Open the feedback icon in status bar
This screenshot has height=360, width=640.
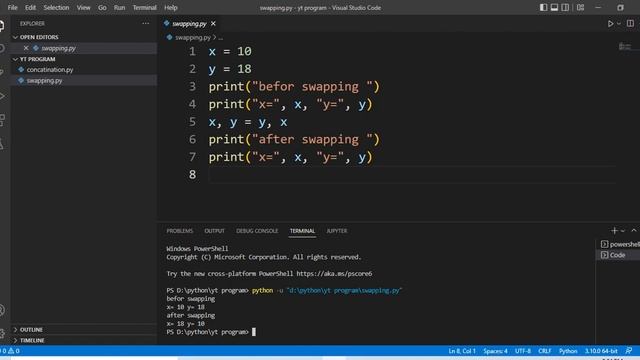pos(629,351)
